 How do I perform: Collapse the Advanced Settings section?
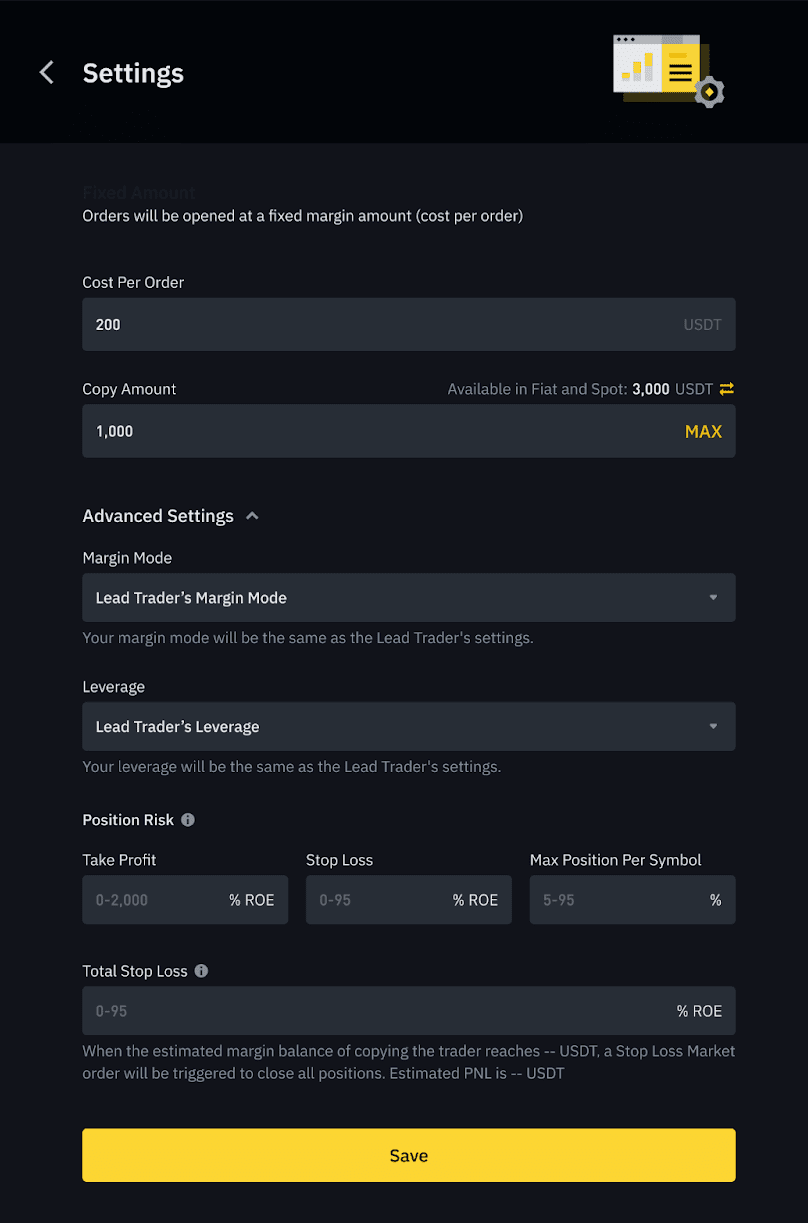tap(253, 516)
